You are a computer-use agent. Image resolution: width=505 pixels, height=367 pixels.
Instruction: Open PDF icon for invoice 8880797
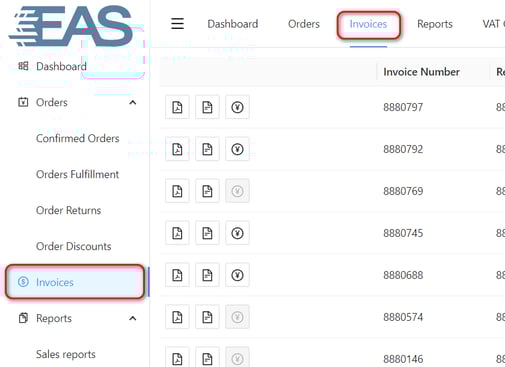click(177, 107)
